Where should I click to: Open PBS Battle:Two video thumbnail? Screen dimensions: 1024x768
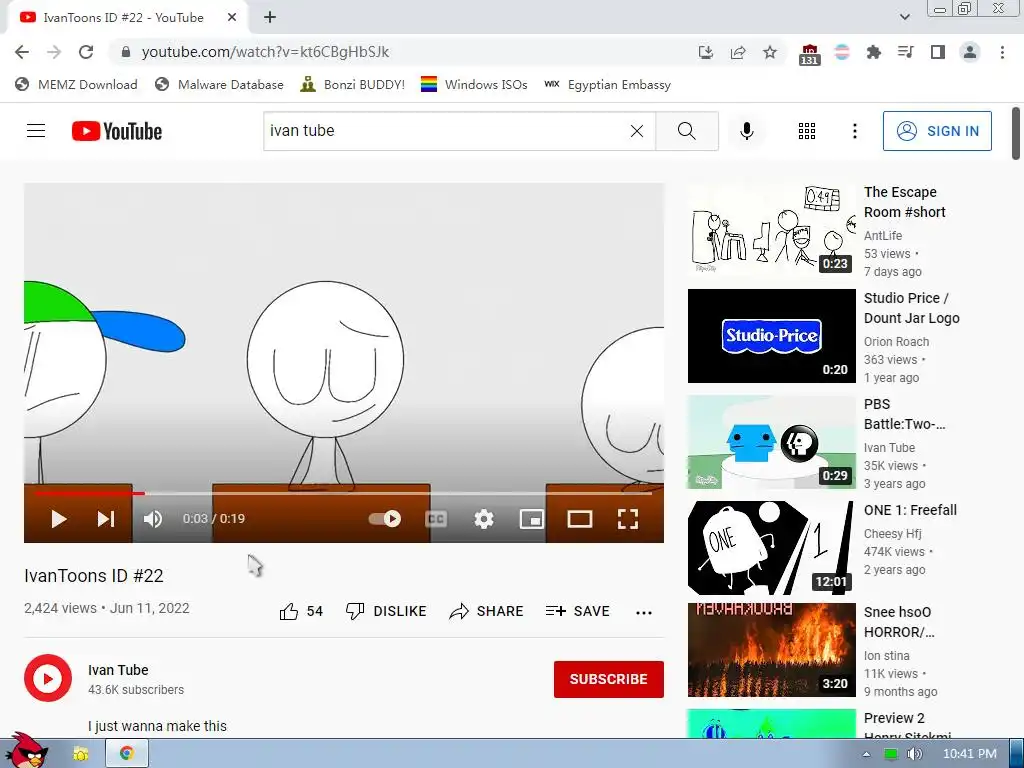coord(771,442)
